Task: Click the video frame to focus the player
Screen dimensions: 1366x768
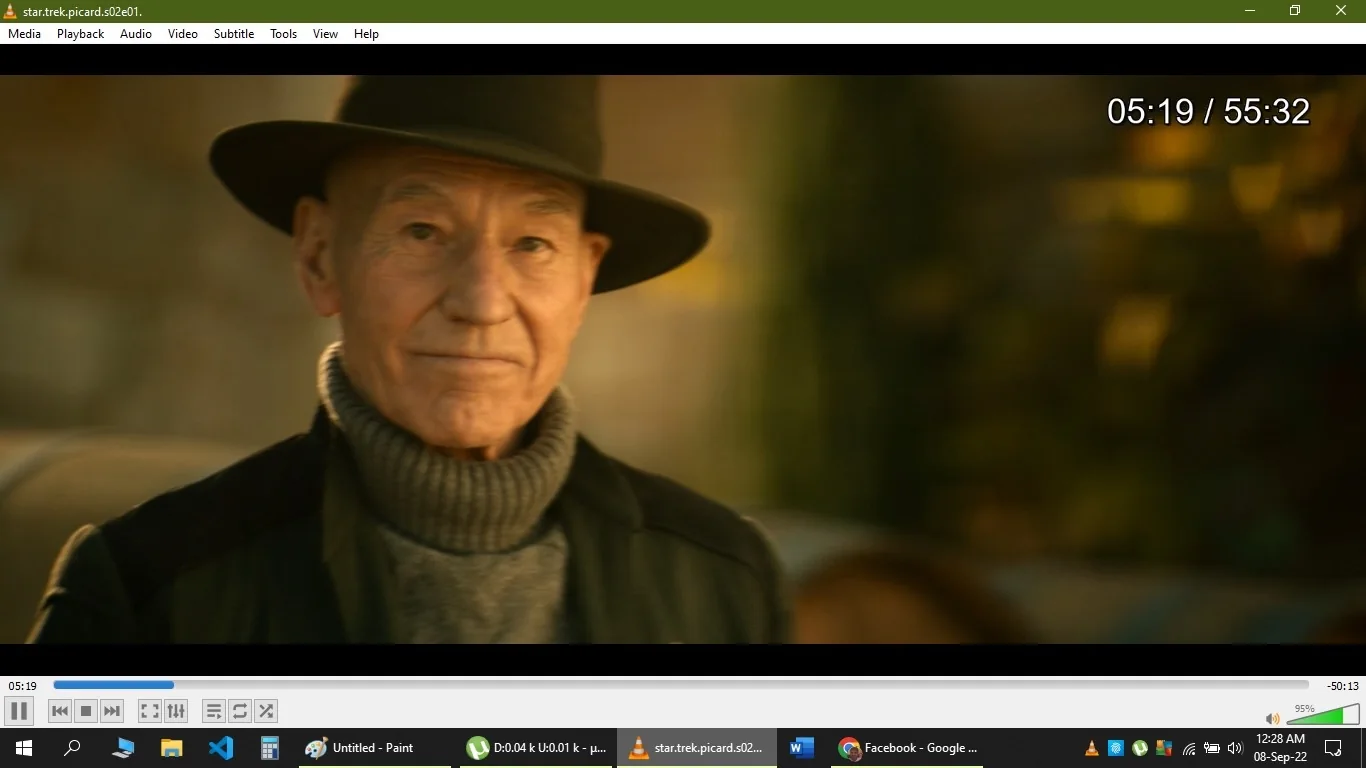Action: click(683, 360)
